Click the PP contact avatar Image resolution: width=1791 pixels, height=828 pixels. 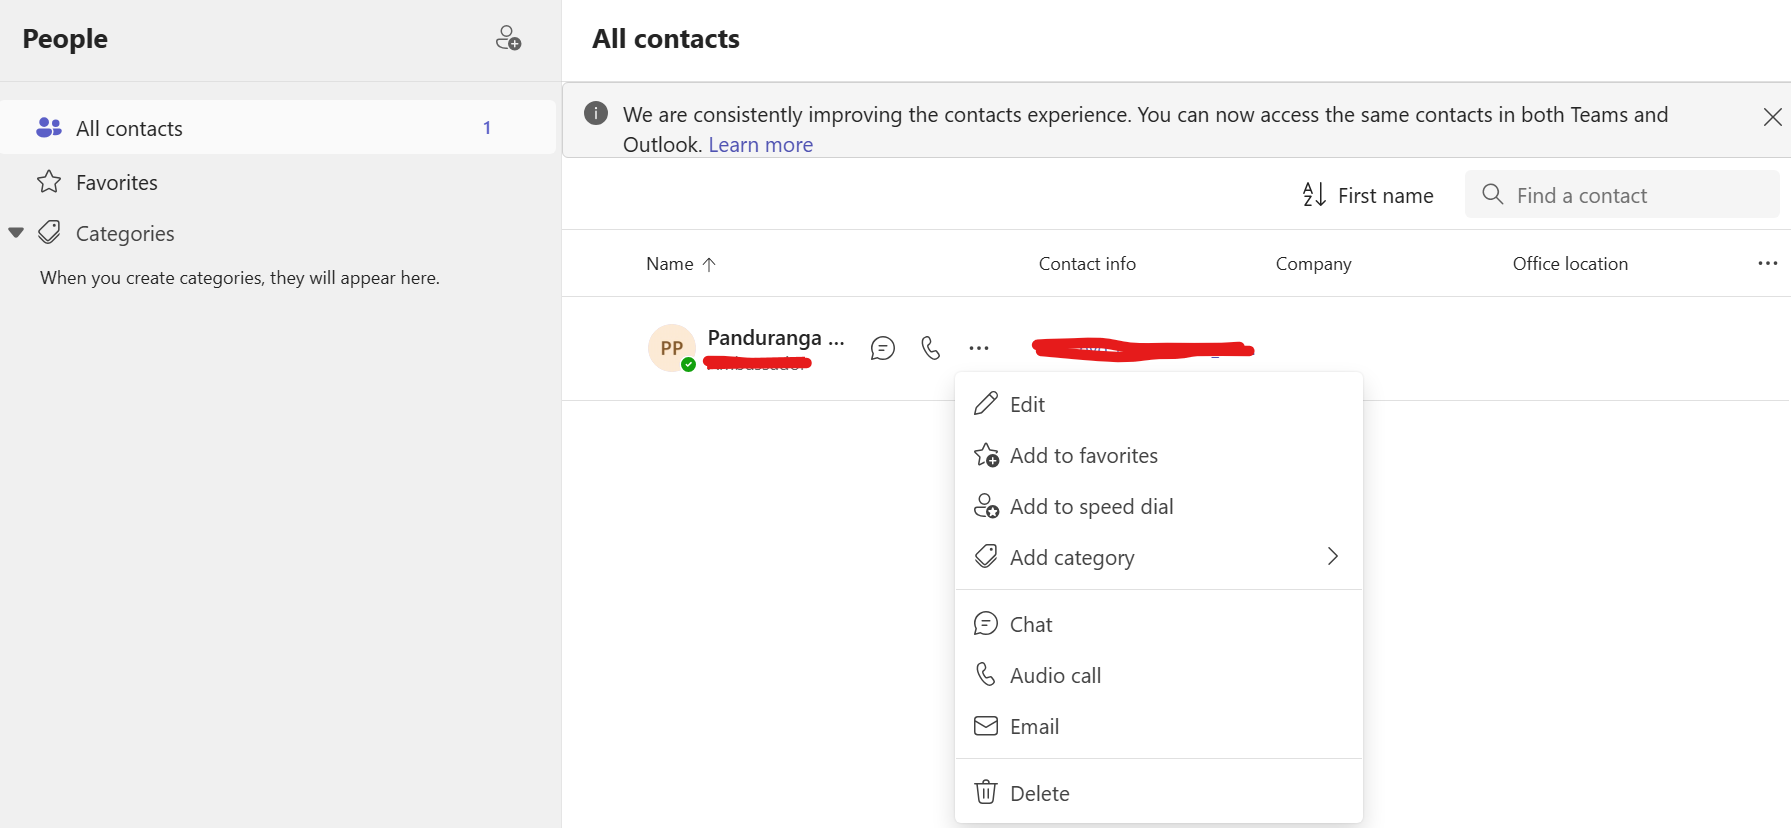coord(672,348)
